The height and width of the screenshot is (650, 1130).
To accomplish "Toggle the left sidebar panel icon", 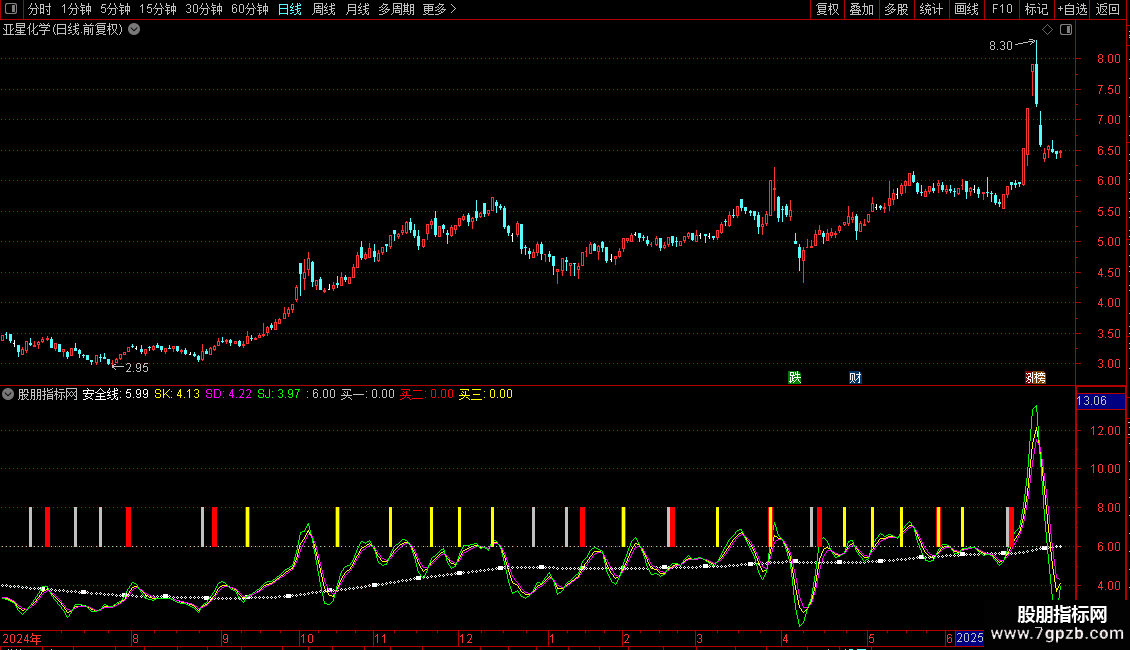I will tap(10, 9).
